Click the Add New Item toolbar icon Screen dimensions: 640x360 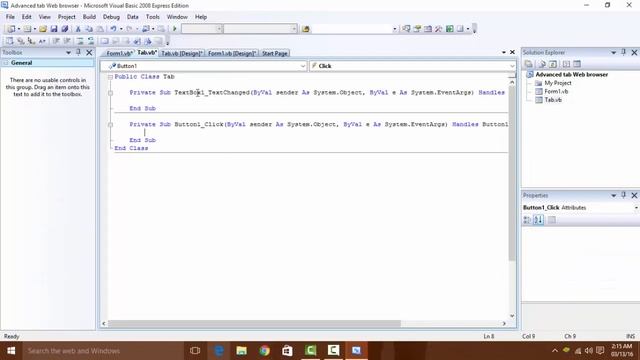pyautogui.click(x=27, y=29)
